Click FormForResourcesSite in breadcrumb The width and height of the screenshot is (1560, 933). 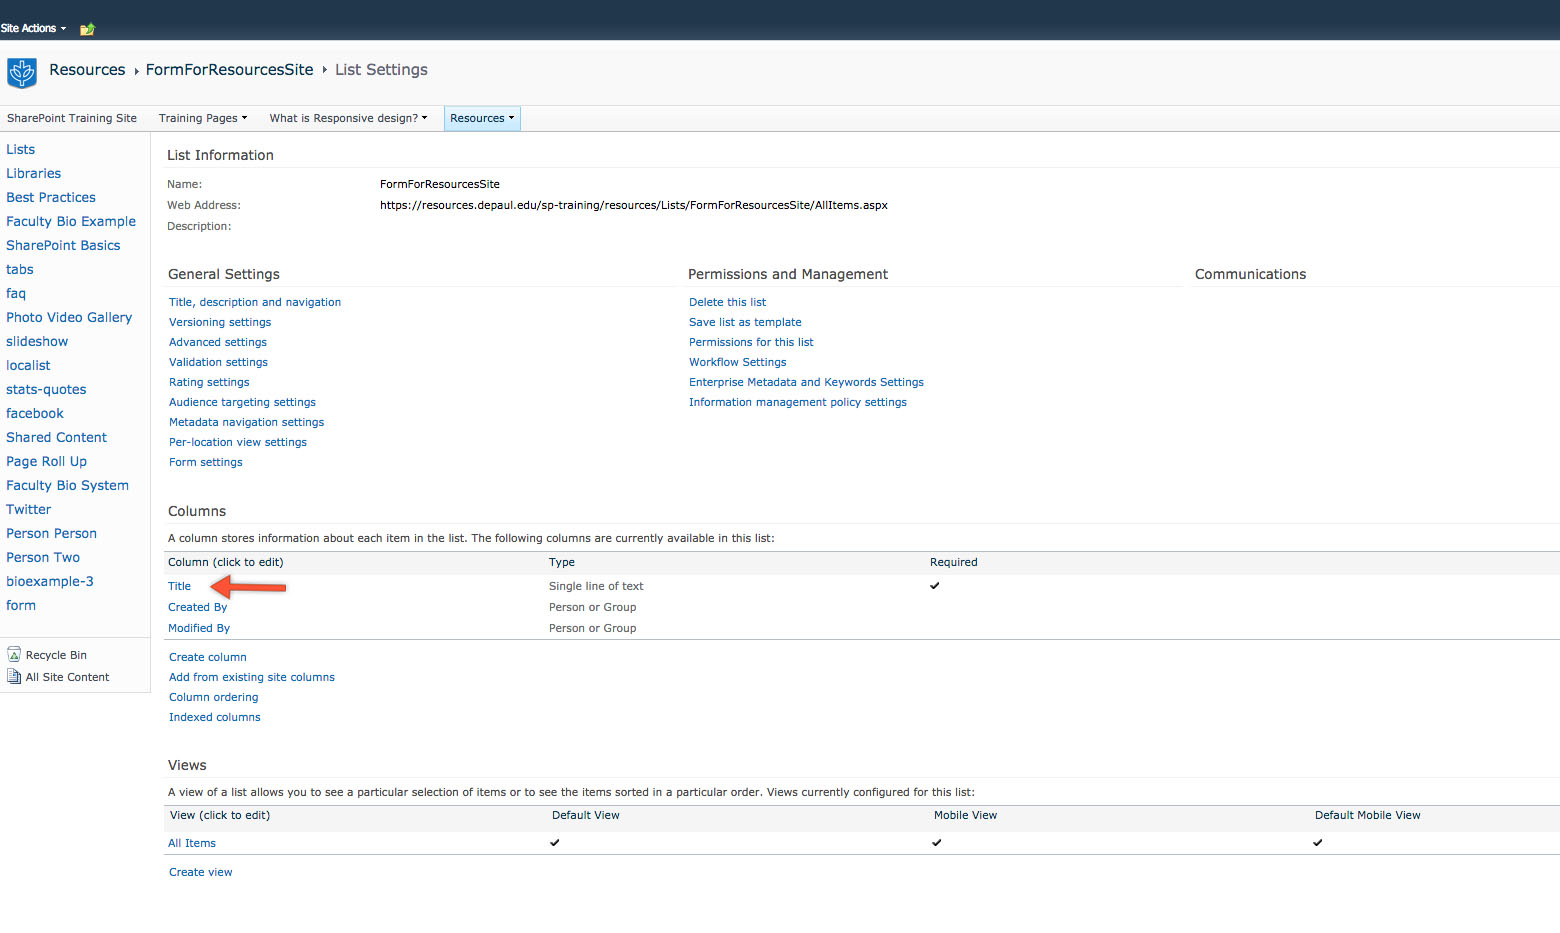coord(229,70)
